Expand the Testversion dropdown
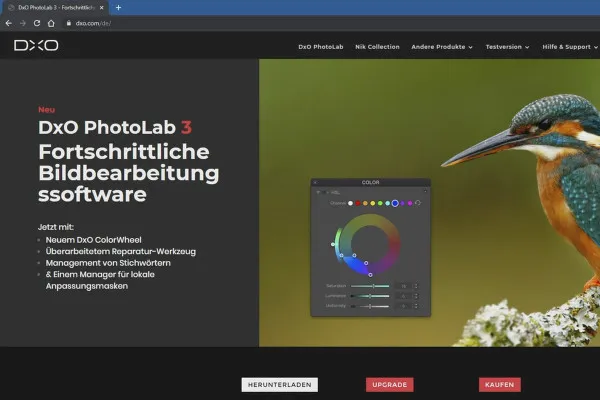Image resolution: width=600 pixels, height=400 pixels. (507, 47)
